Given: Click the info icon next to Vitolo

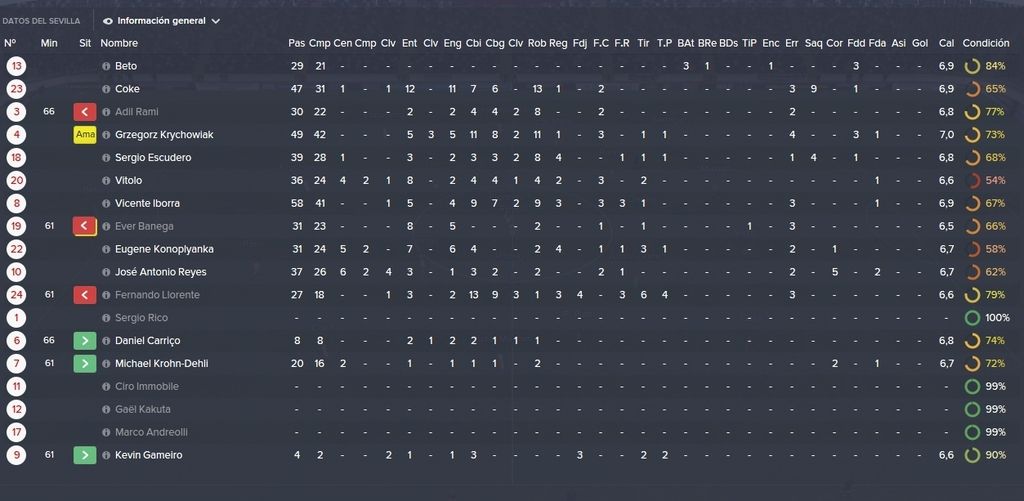Looking at the screenshot, I should 106,180.
